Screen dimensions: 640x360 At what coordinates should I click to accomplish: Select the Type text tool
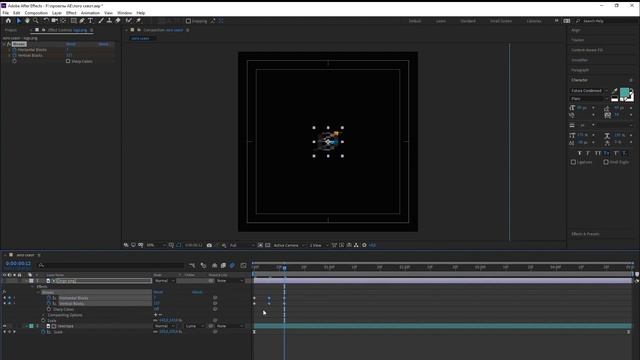pos(90,20)
